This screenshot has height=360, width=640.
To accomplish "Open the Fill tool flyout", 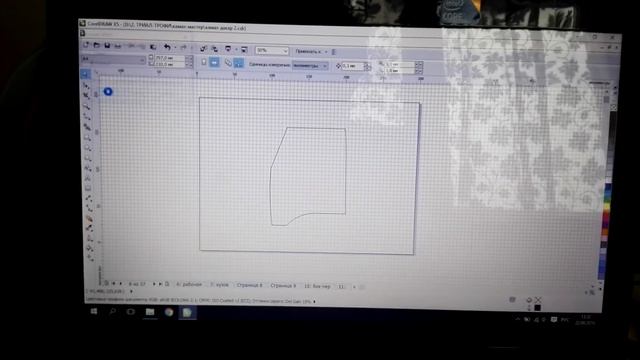I will 90,247.
